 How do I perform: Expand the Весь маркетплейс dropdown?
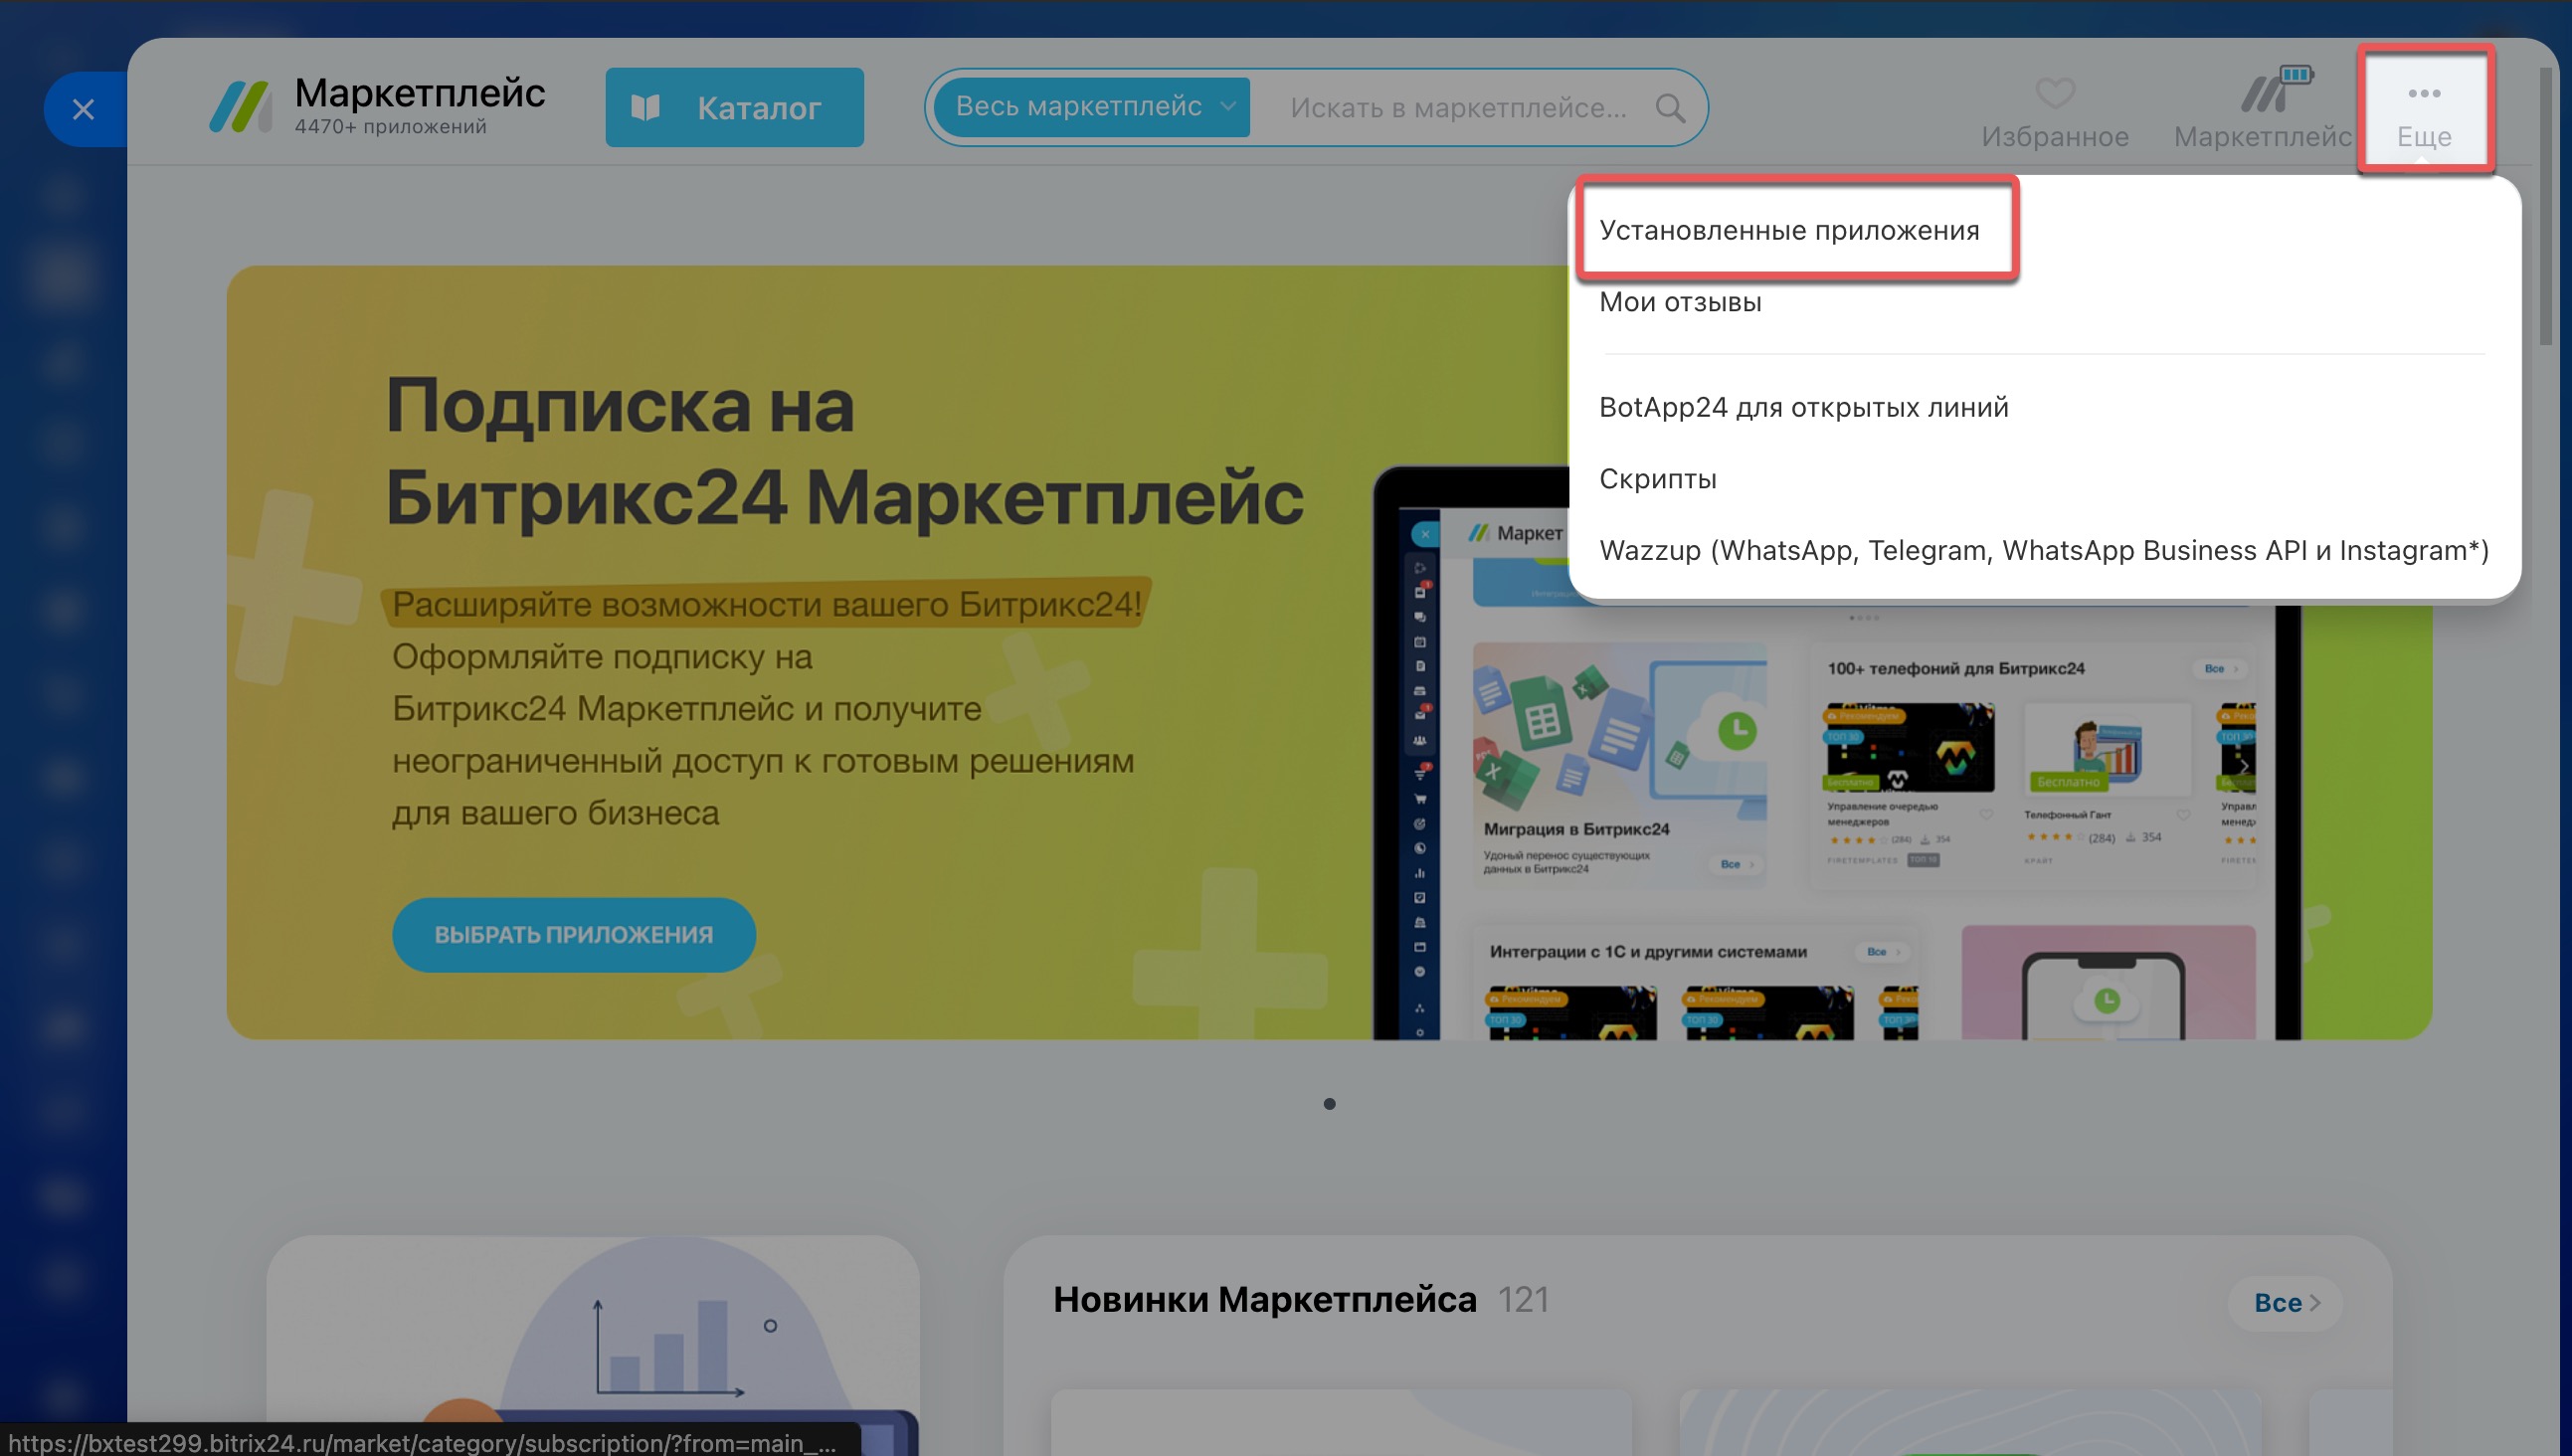pos(1092,107)
